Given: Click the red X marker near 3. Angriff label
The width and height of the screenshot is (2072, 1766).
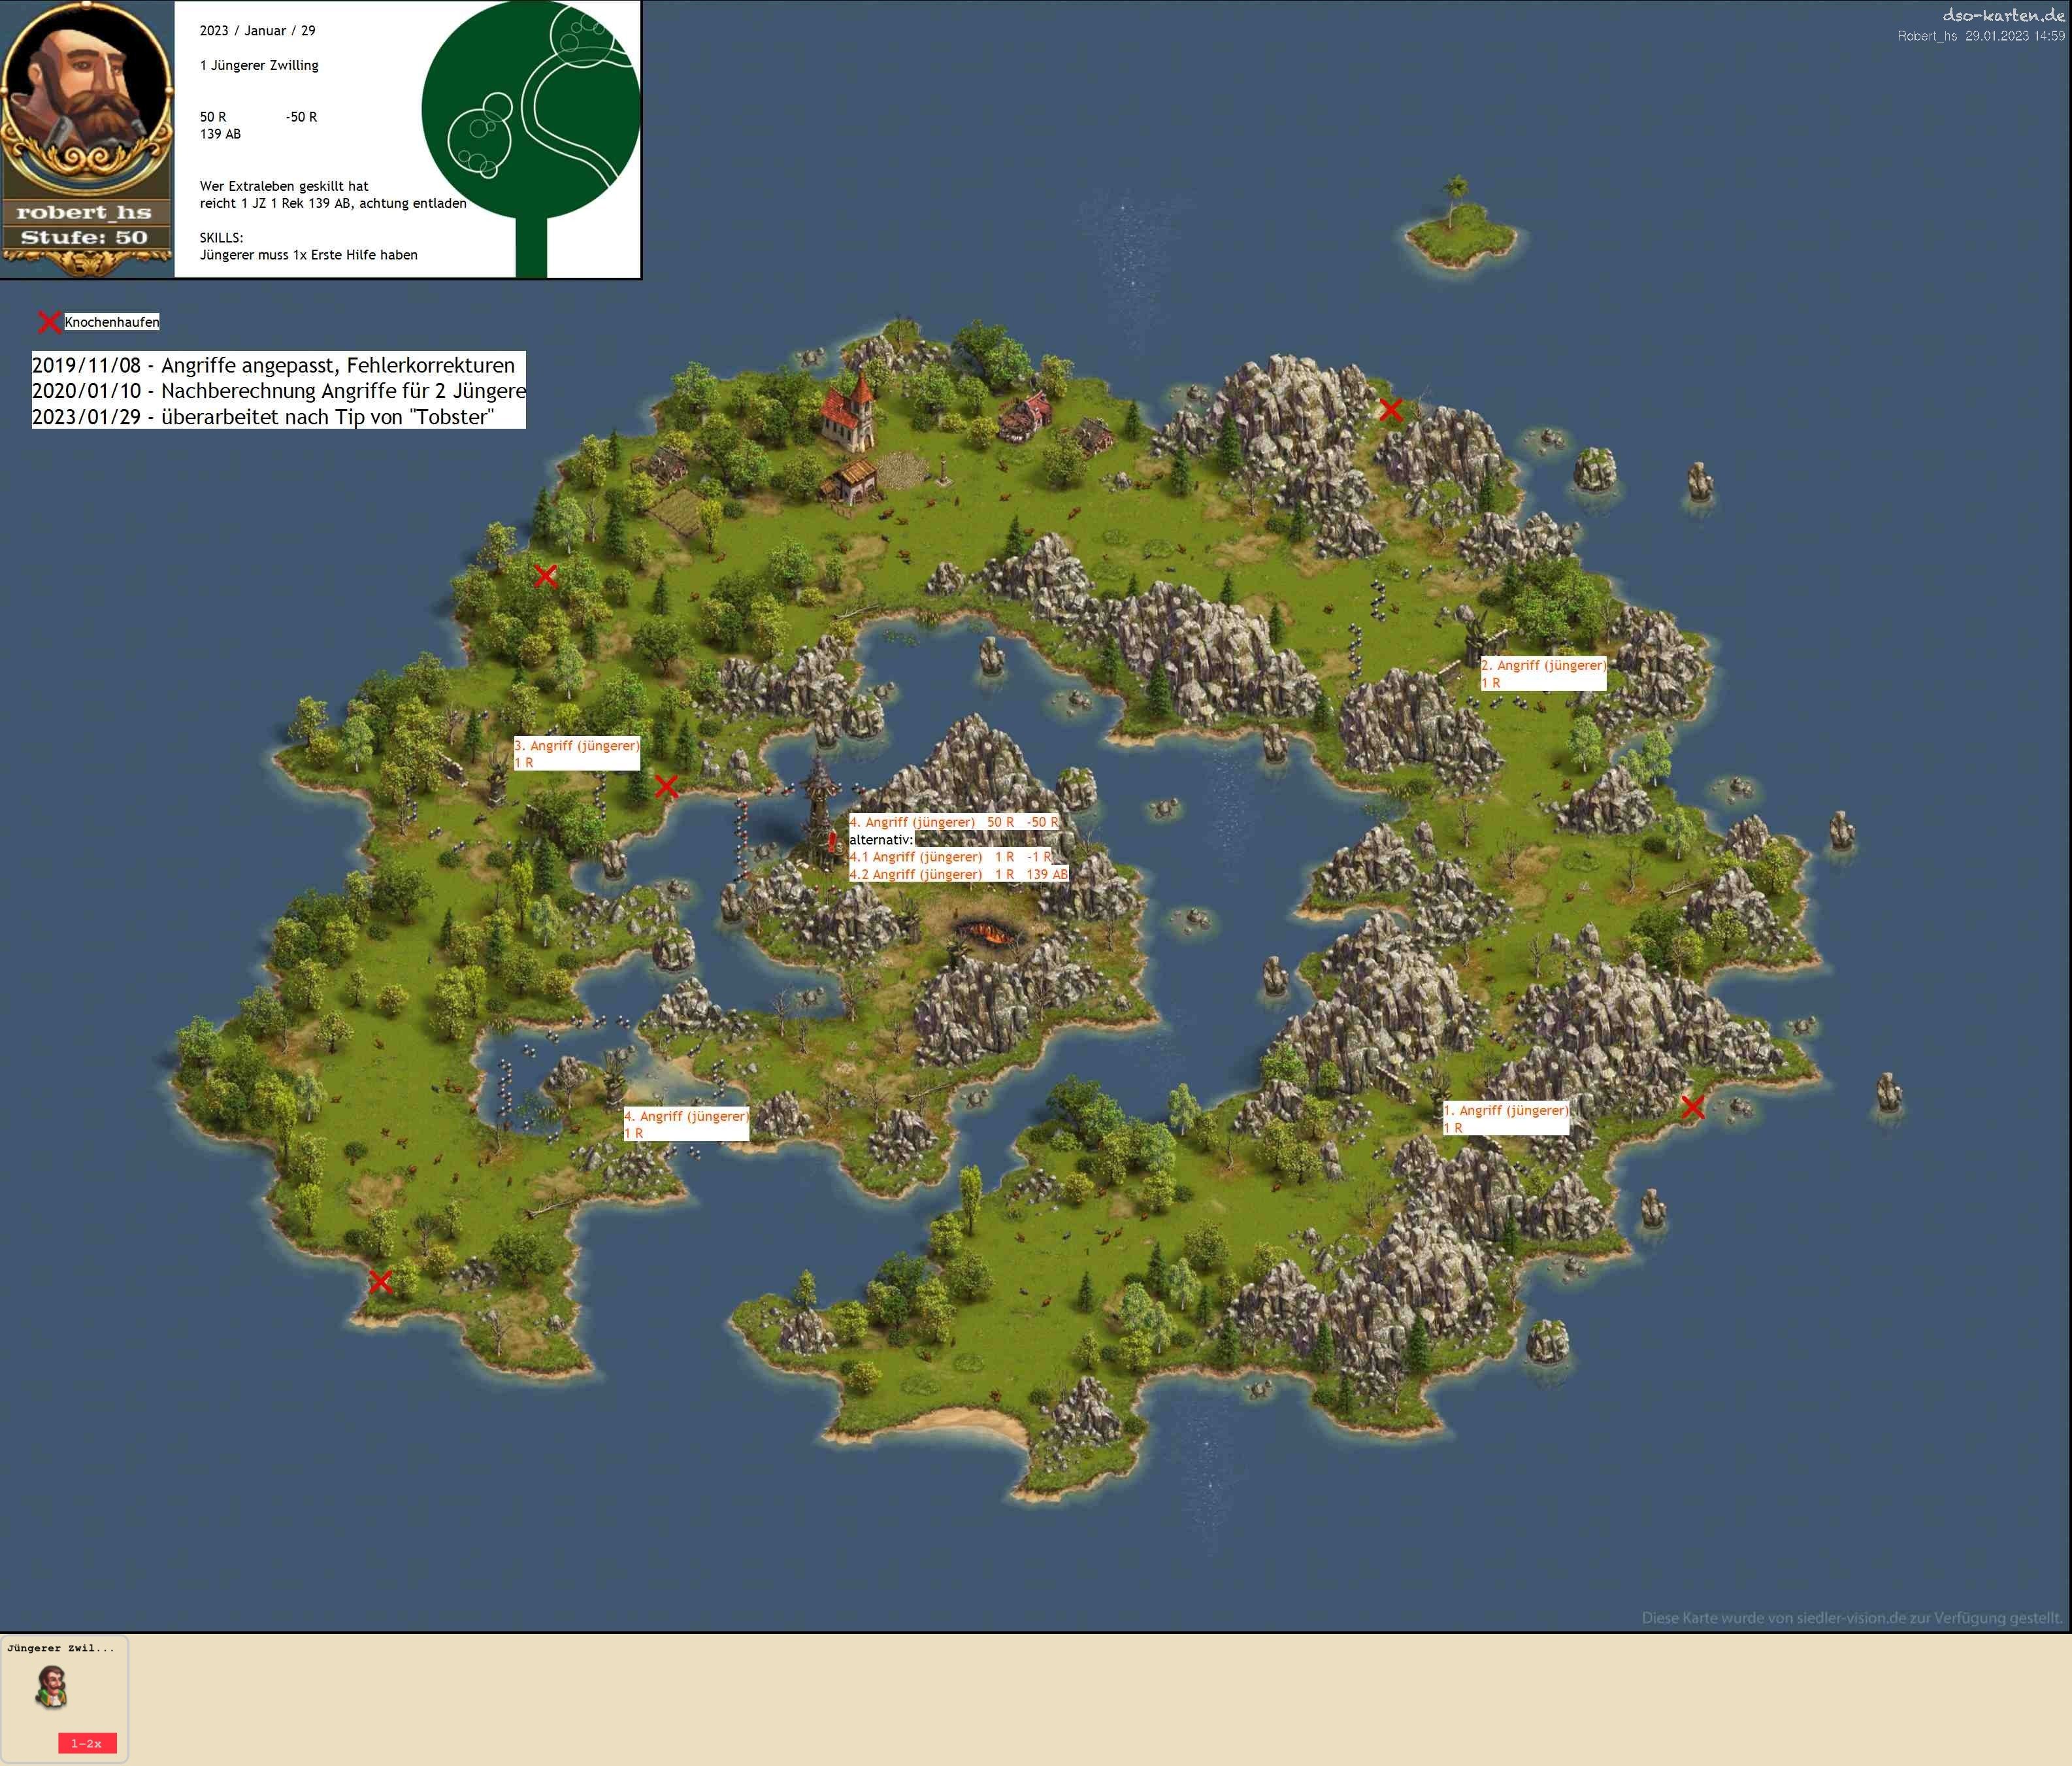Looking at the screenshot, I should [666, 787].
